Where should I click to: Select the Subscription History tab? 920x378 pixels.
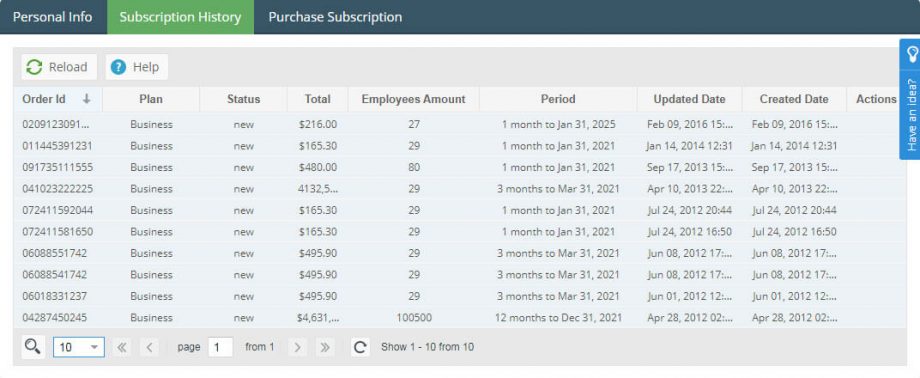180,17
